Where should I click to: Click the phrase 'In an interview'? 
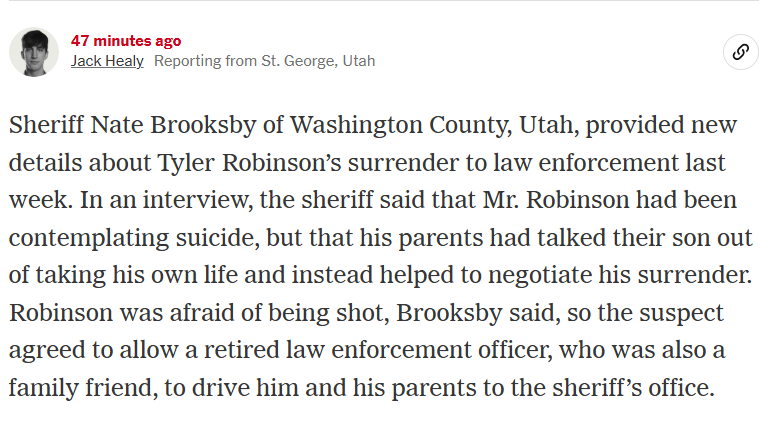coord(166,200)
